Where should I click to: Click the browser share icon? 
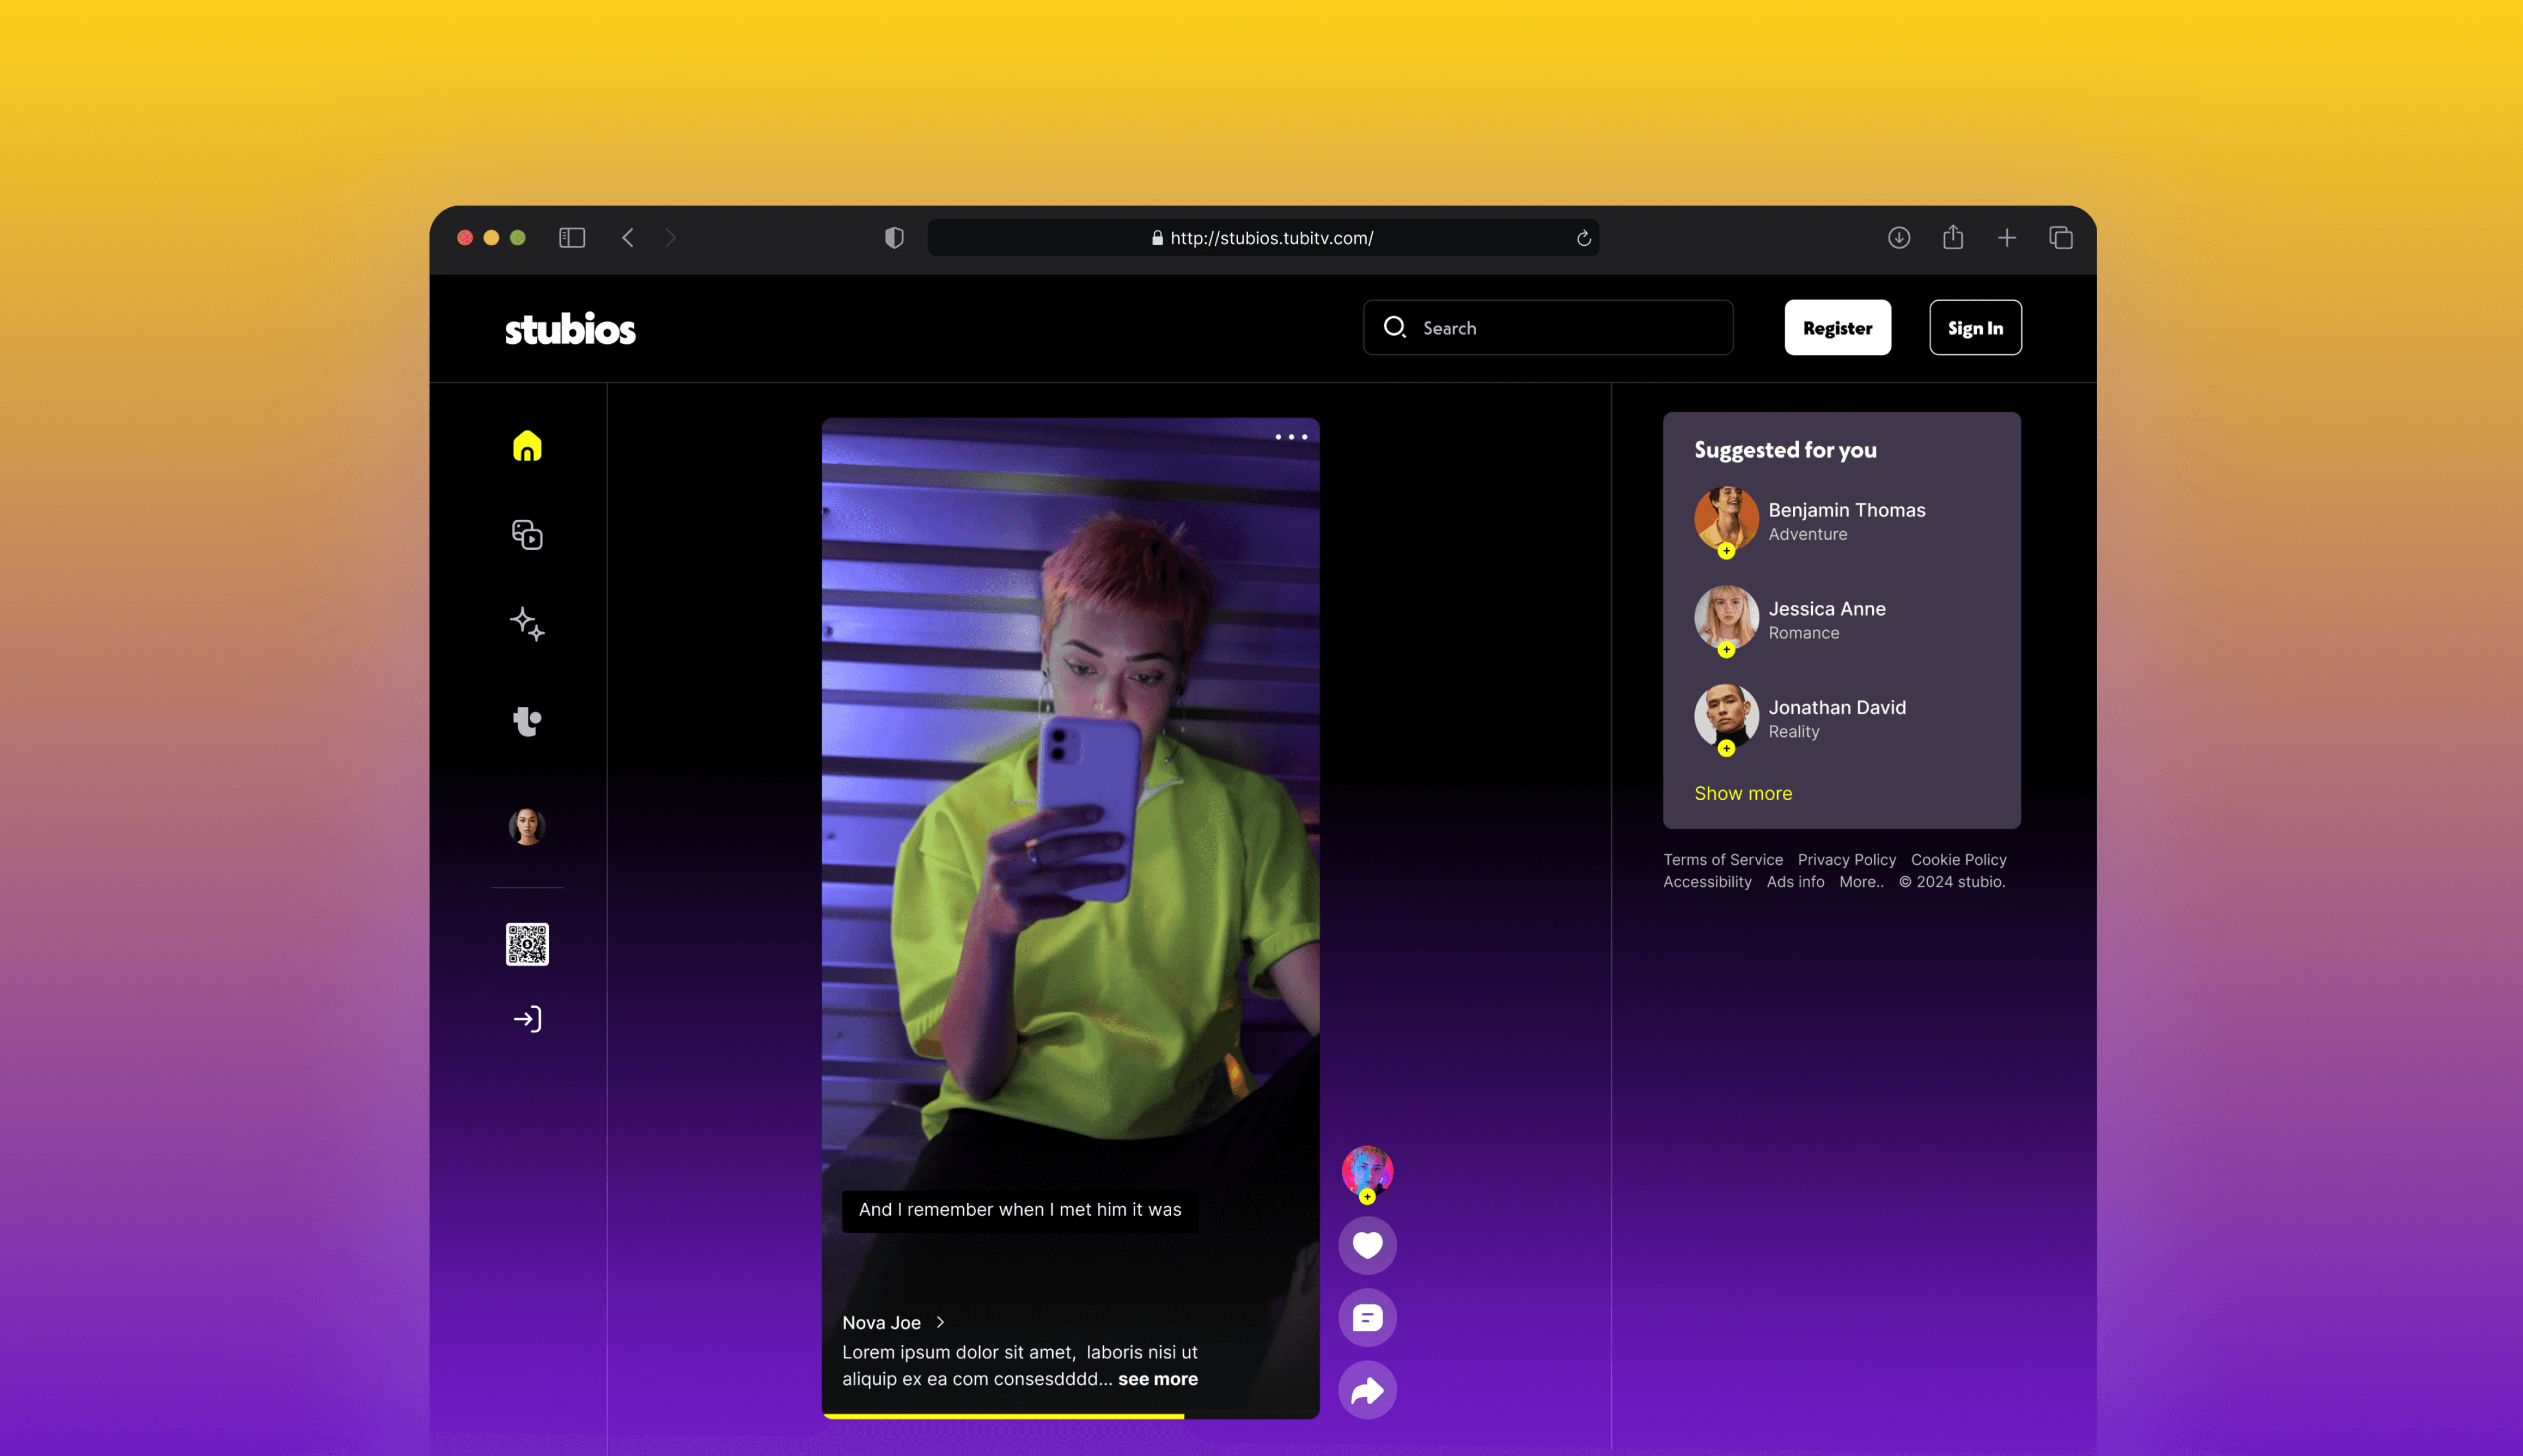pyautogui.click(x=1953, y=237)
